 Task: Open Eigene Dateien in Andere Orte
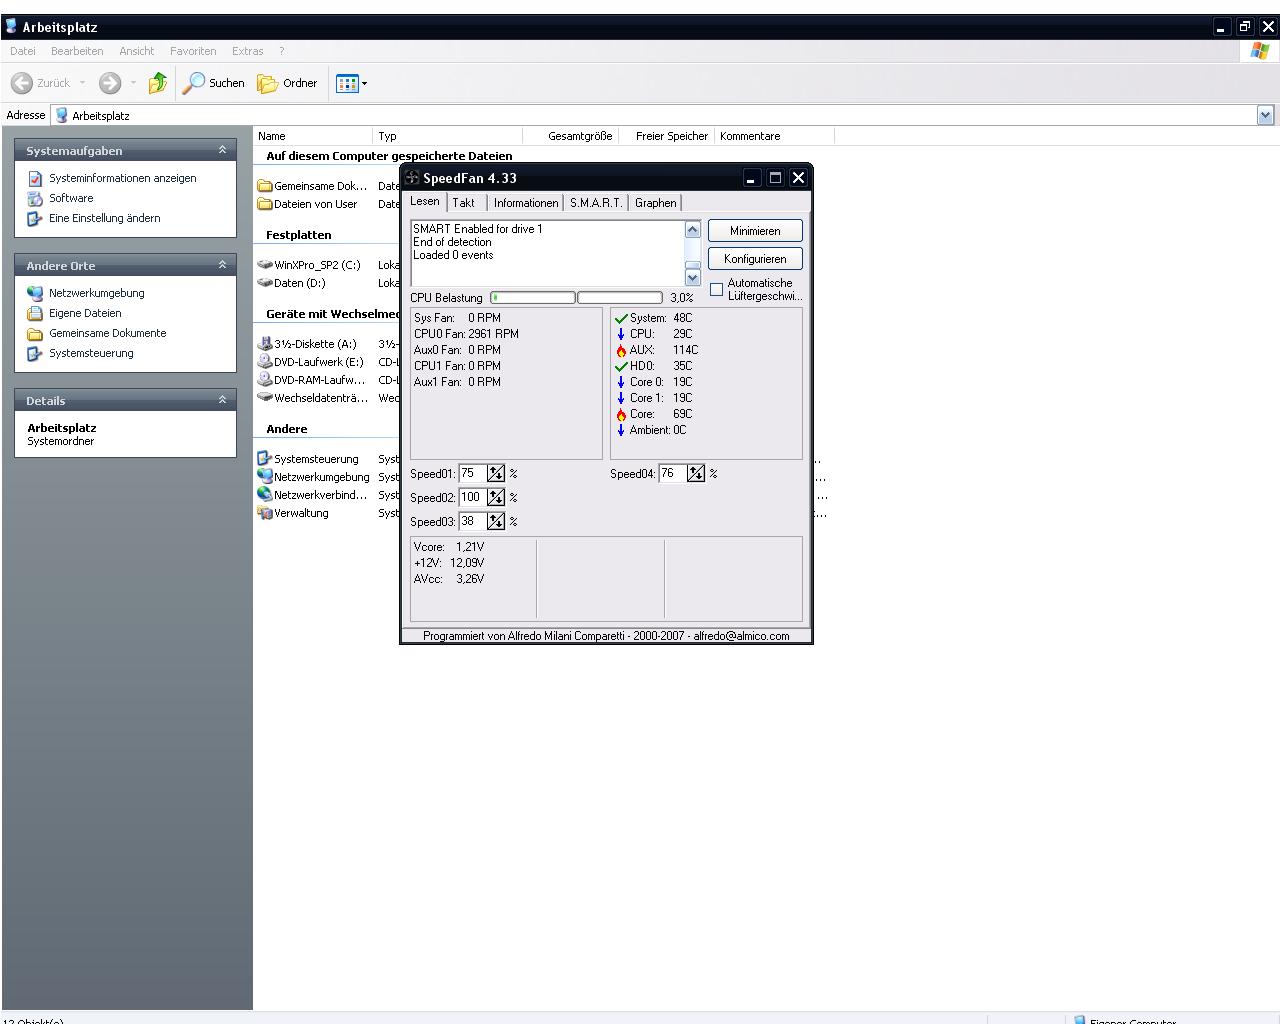coord(85,313)
